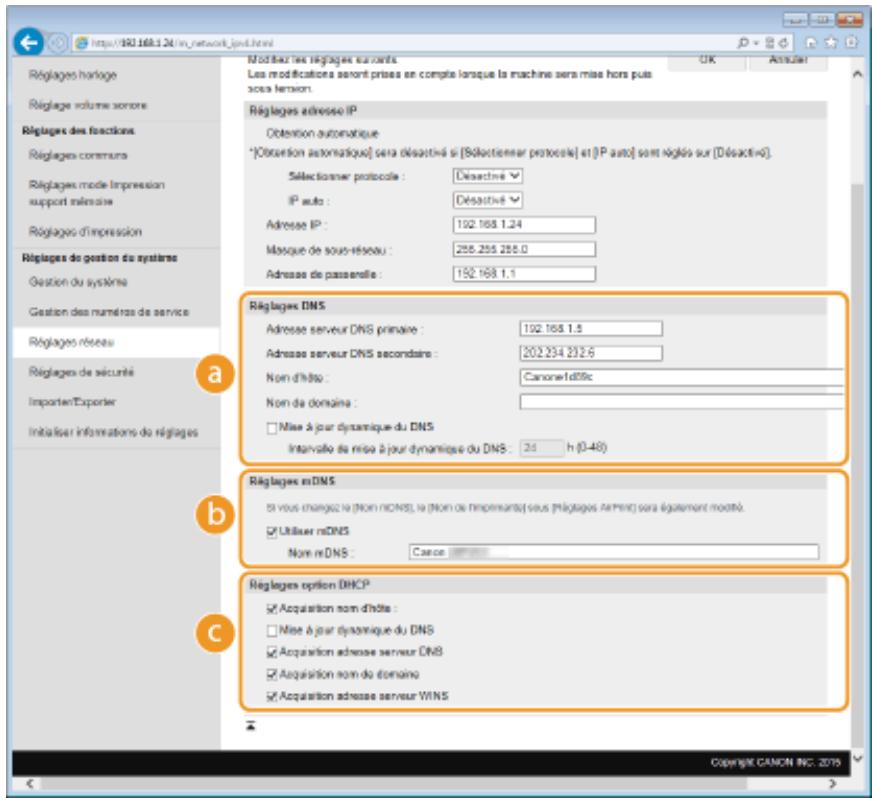873x798 pixels.
Task: Click the return-to-top arrow icon below DHCP settings
Action: 251,725
